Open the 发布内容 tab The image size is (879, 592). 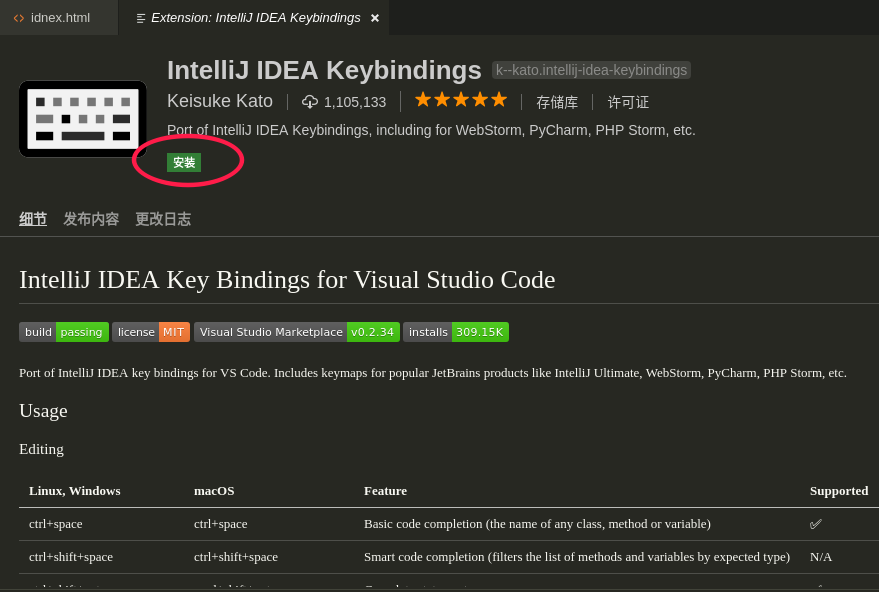pyautogui.click(x=91, y=219)
